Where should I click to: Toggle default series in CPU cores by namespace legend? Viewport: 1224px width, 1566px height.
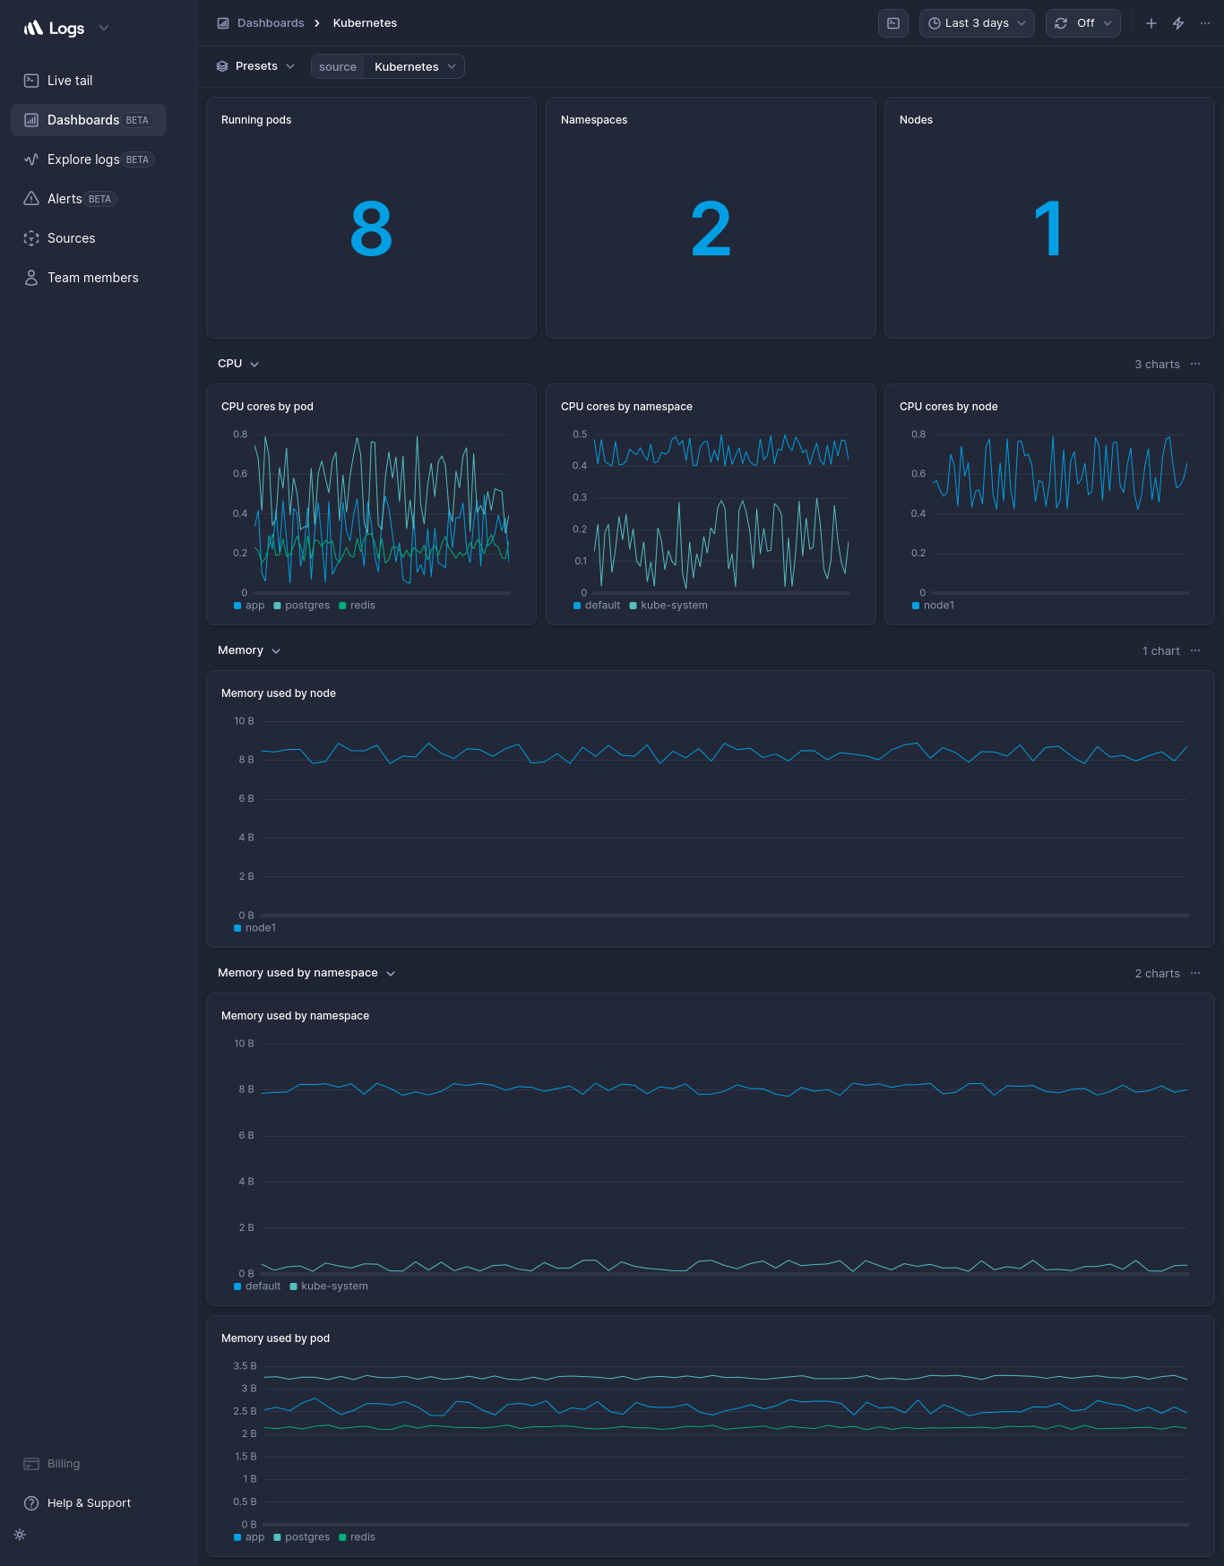(x=597, y=606)
